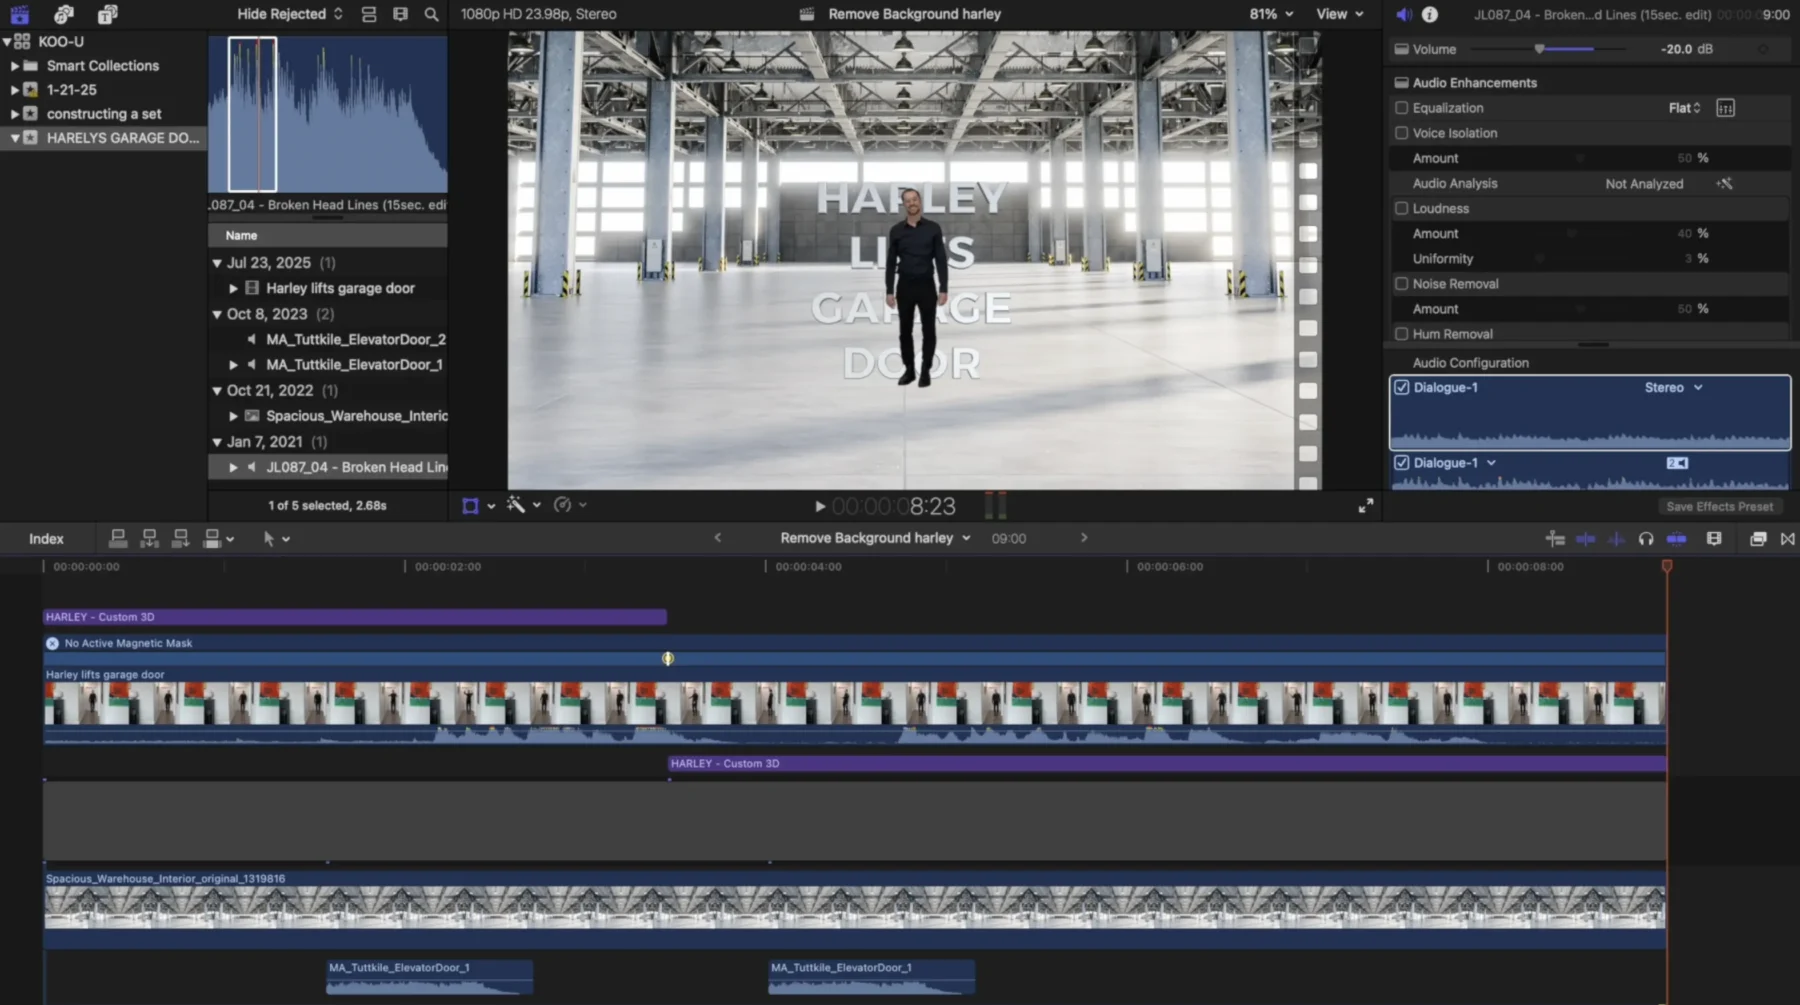Image resolution: width=1800 pixels, height=1005 pixels.
Task: Toggle the snapping icon
Action: [x=1677, y=539]
